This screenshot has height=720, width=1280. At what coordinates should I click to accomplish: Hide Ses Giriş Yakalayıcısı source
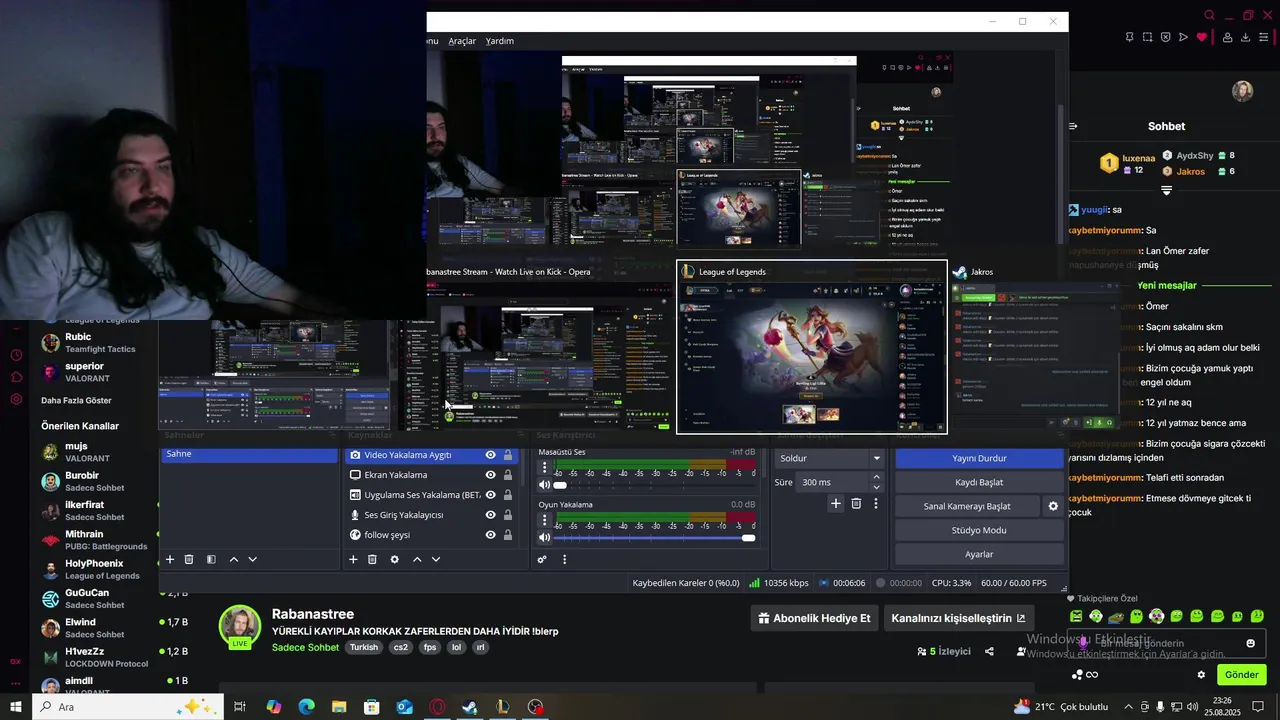(490, 515)
